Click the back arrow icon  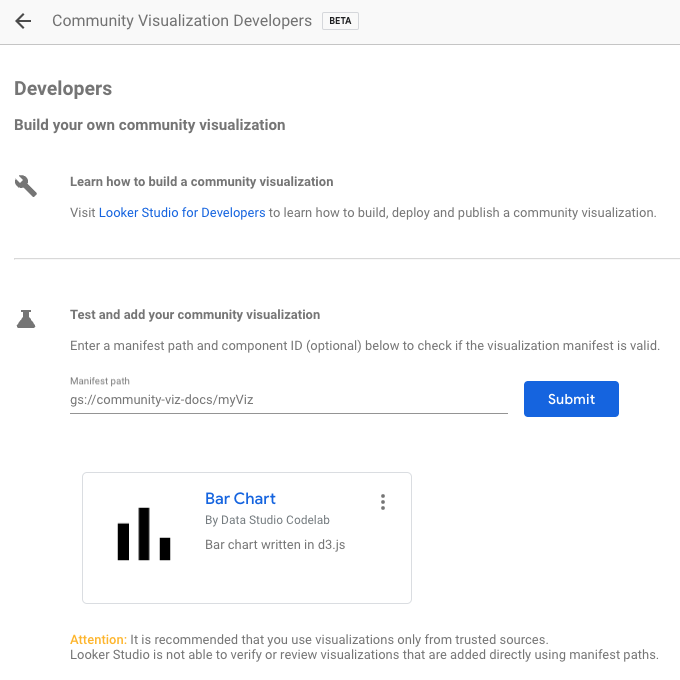23,21
